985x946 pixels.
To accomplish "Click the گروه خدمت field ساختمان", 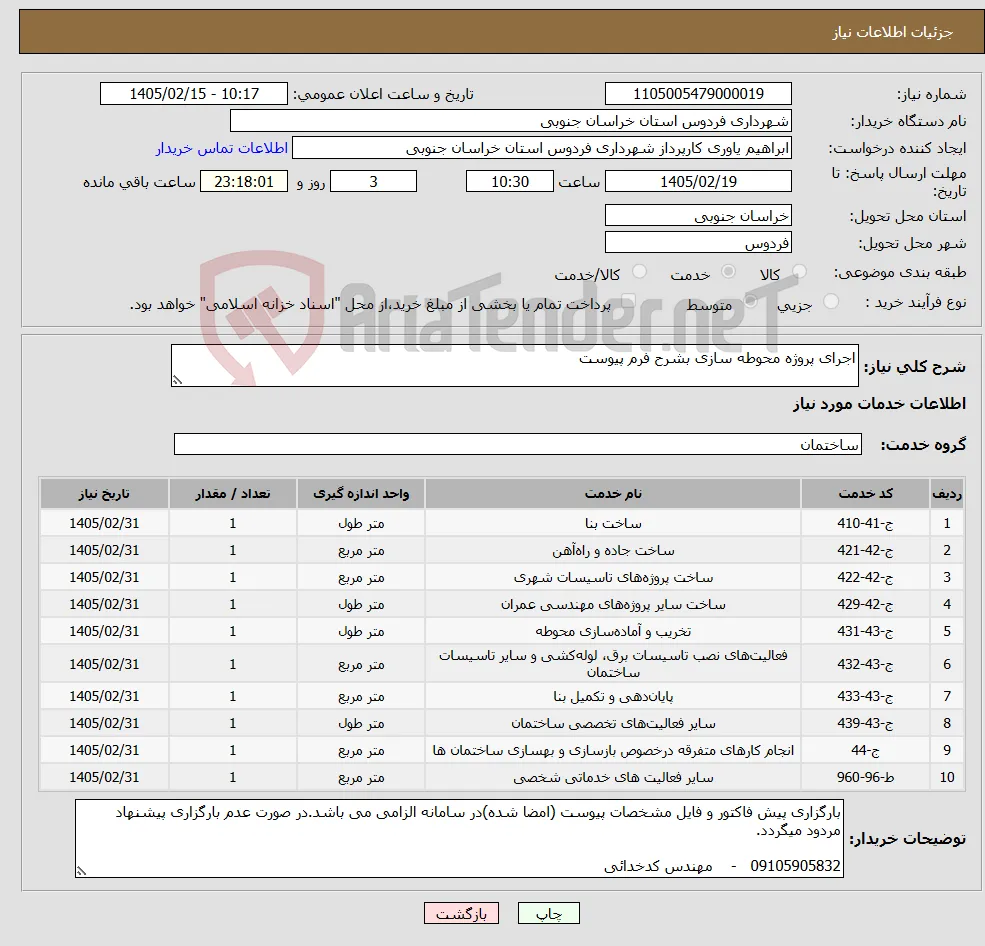I will tap(518, 445).
